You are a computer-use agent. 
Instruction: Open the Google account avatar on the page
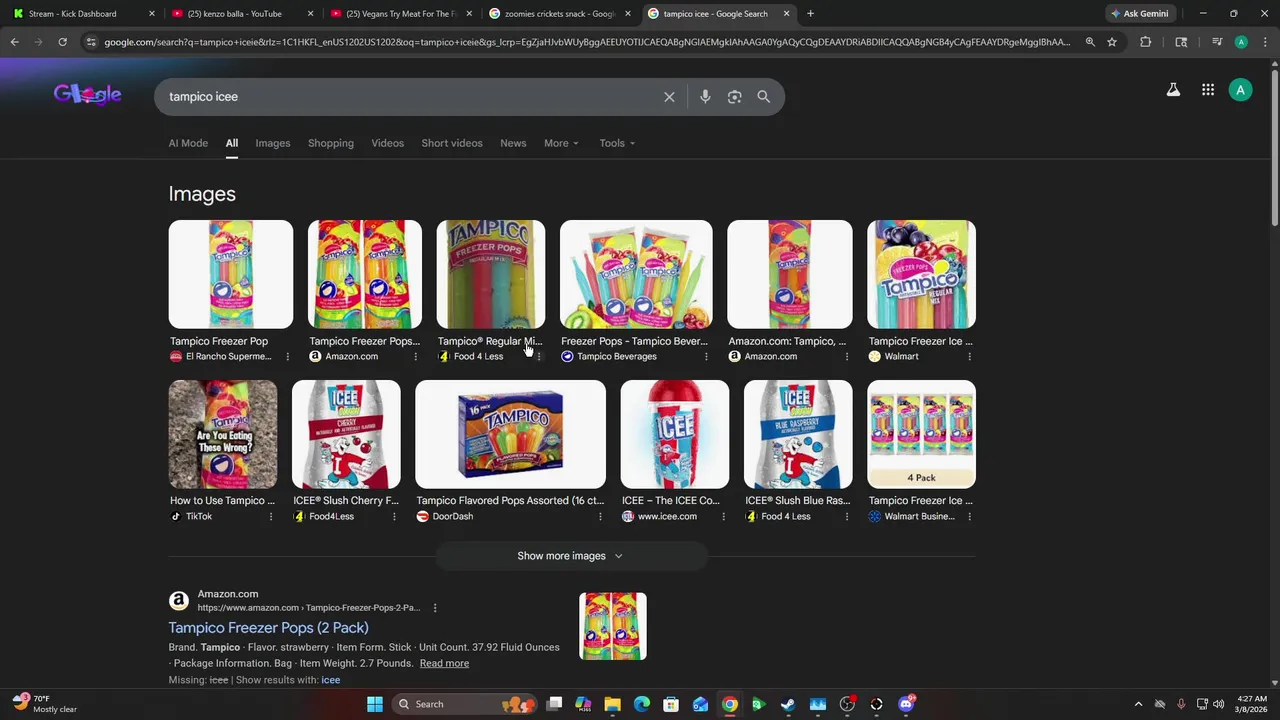(1241, 90)
